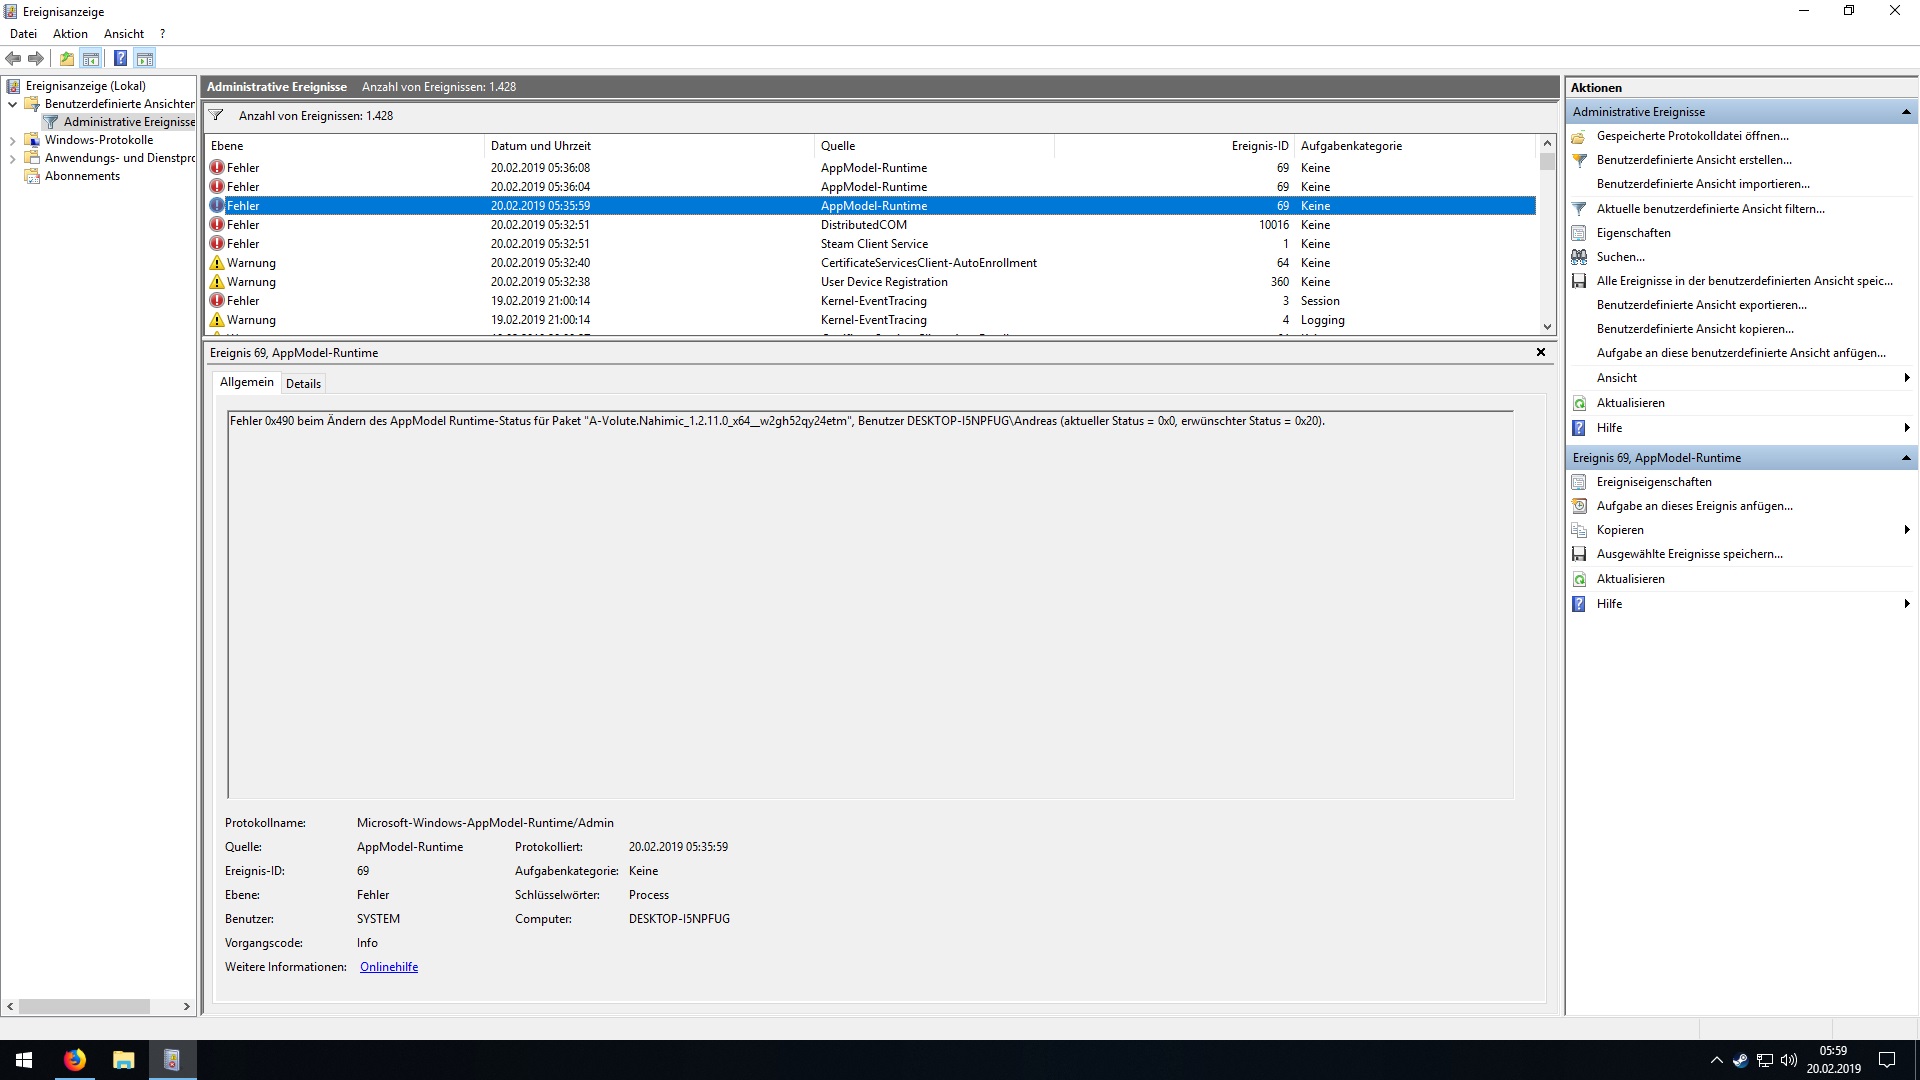Click the toolbar Back arrow
This screenshot has width=1920, height=1080.
coord(13,58)
